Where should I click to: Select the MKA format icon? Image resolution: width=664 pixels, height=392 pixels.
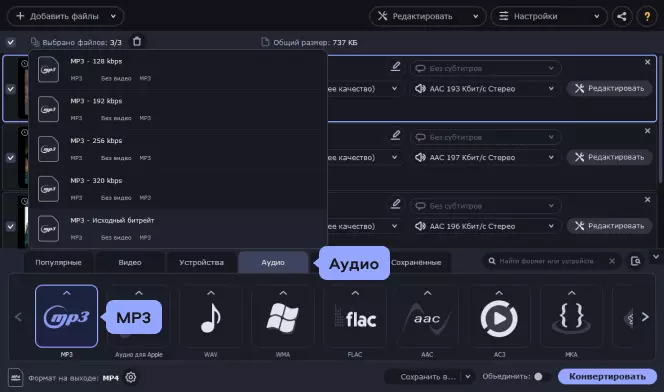coord(571,316)
